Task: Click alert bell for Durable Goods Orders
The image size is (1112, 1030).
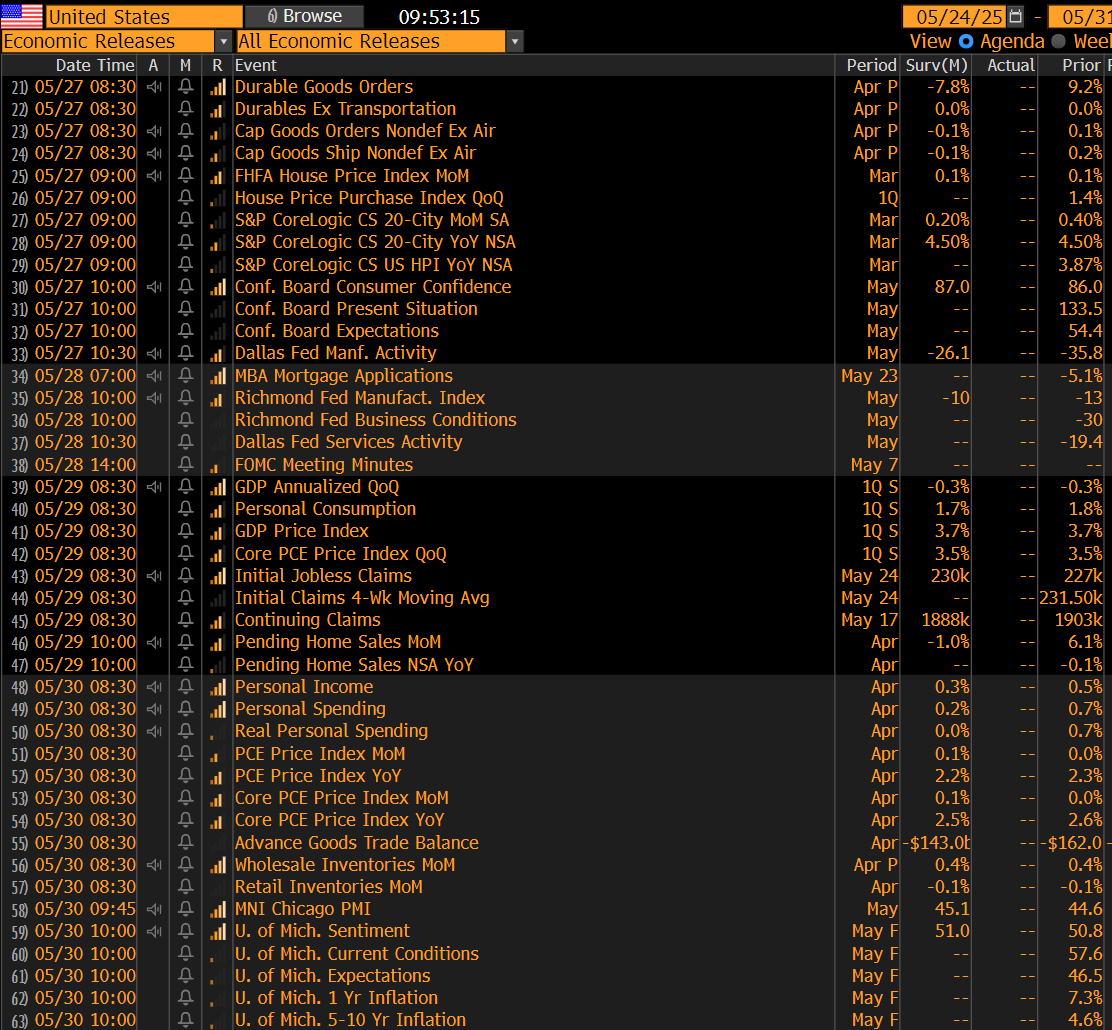Action: pos(185,87)
